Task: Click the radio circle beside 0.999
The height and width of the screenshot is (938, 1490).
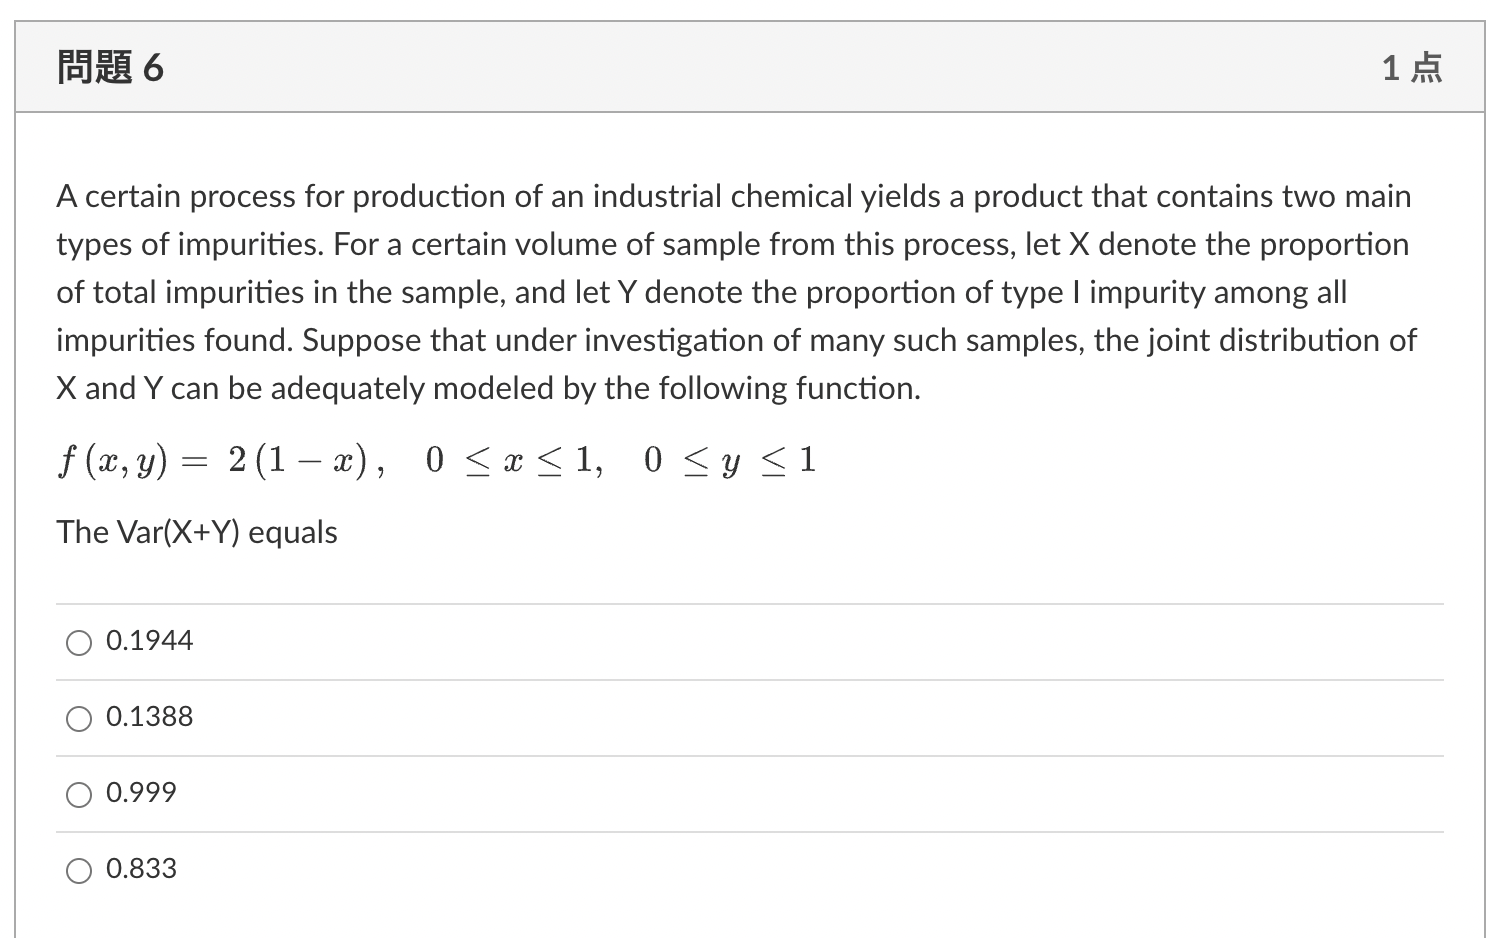Action: [79, 795]
